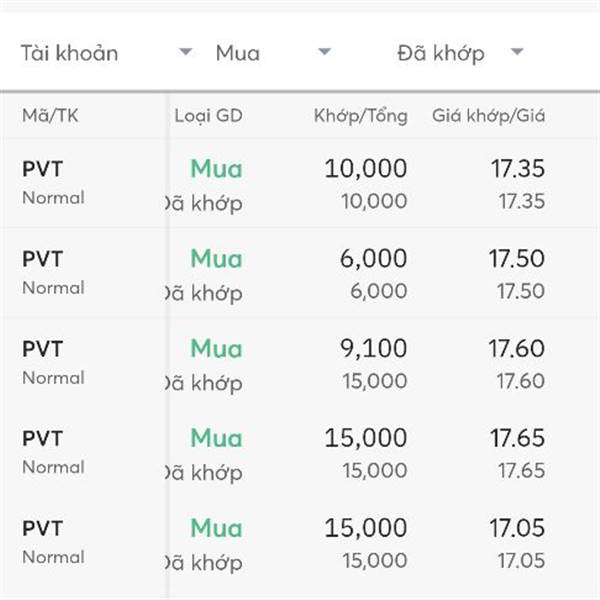This screenshot has height=600, width=600.
Task: Click the arrow icon beside Đã khớp
Action: [516, 52]
